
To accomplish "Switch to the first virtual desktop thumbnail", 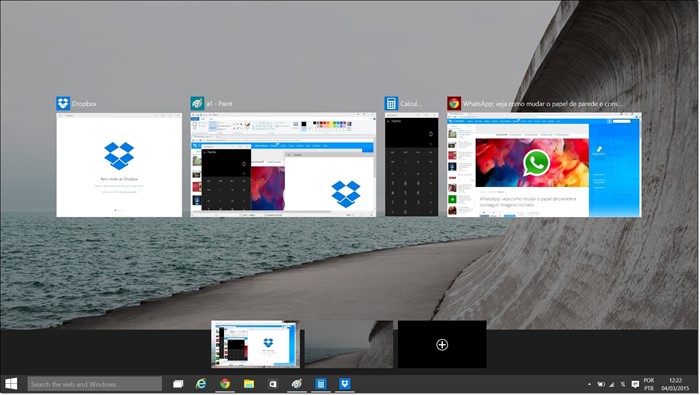I will 255,344.
